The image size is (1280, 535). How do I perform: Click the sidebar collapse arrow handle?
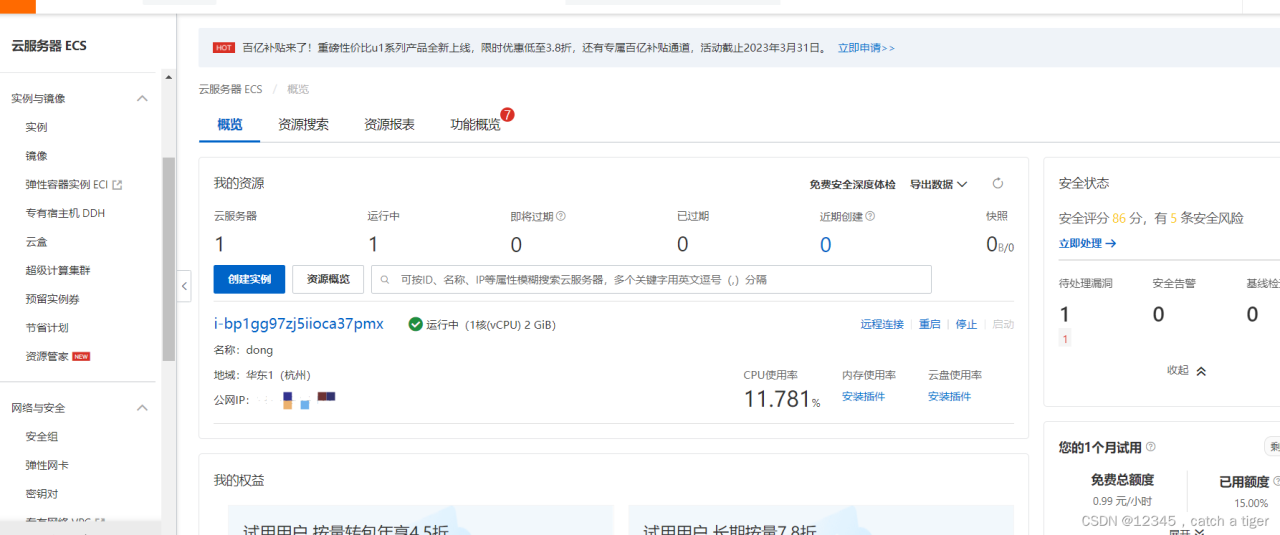[184, 286]
